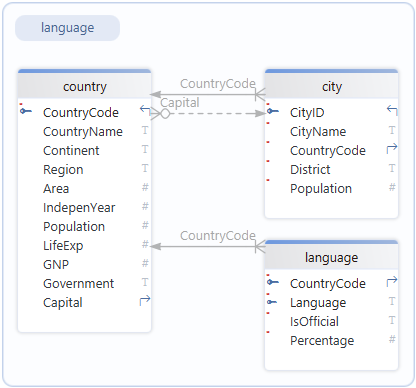416x388 pixels.
Task: Click the number type icon on city Population
Action: point(392,187)
